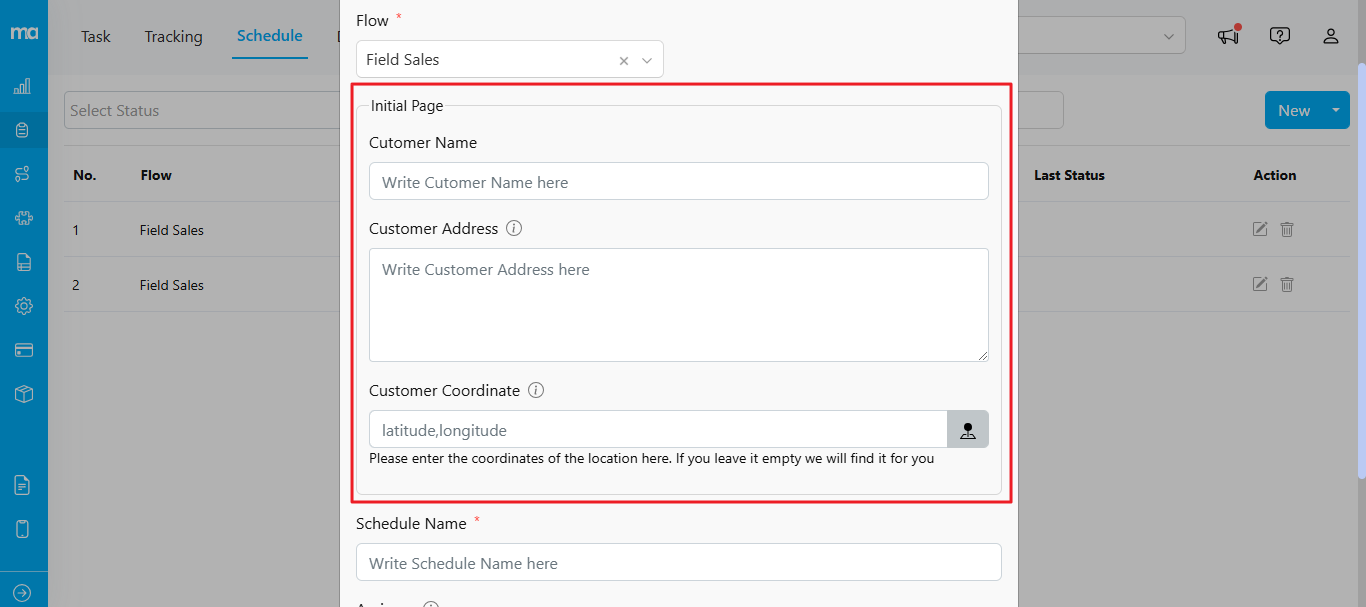The image size is (1366, 607).
Task: Click the puzzle piece integrations icon
Action: [23, 218]
